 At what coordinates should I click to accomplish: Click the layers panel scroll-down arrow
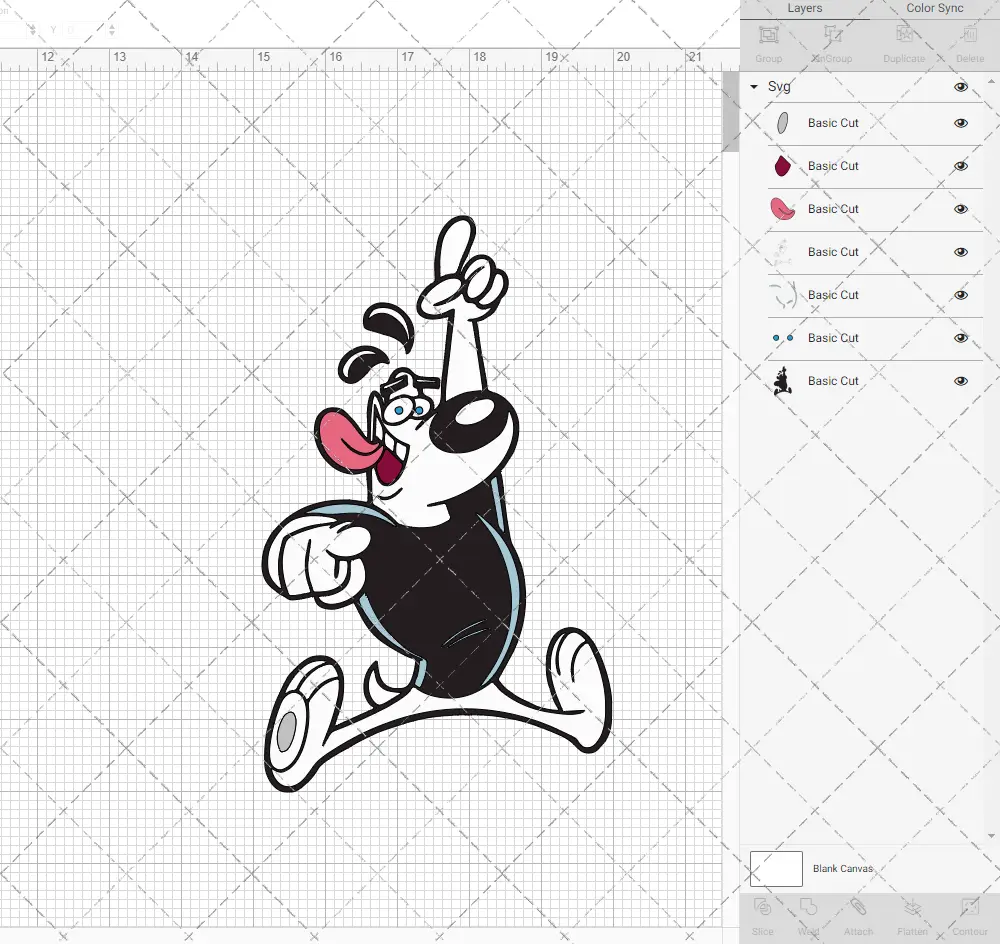pyautogui.click(x=990, y=836)
